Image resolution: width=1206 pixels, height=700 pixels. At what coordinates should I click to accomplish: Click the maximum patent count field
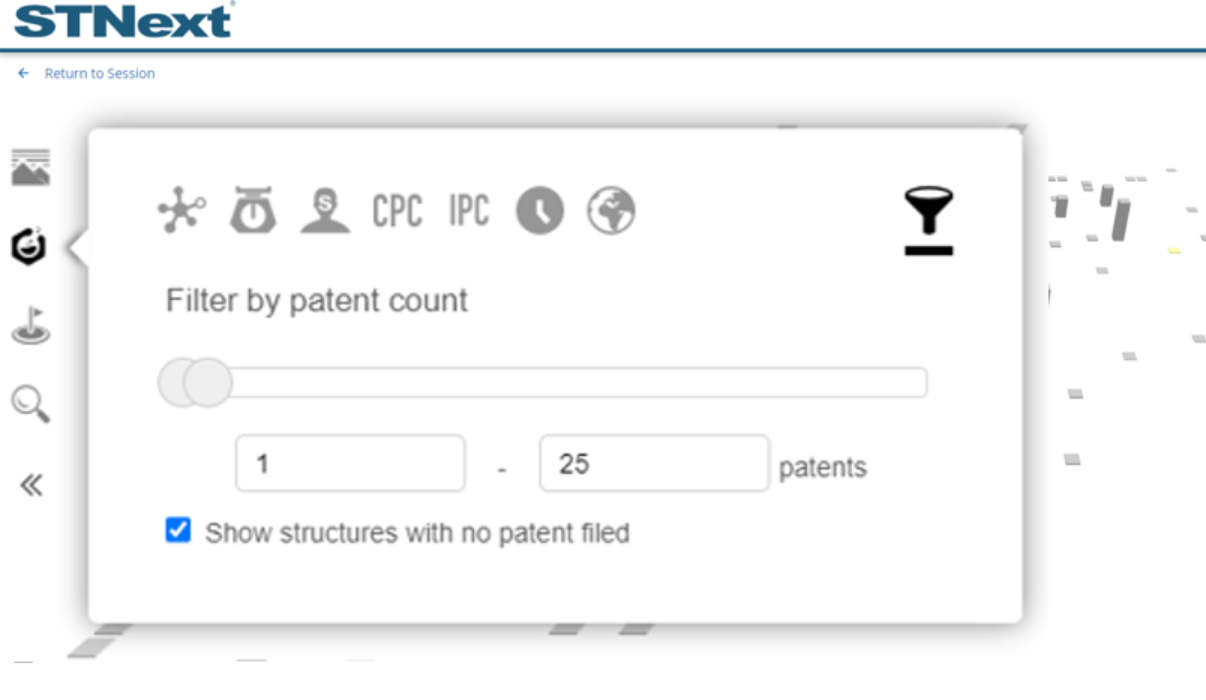tap(654, 464)
